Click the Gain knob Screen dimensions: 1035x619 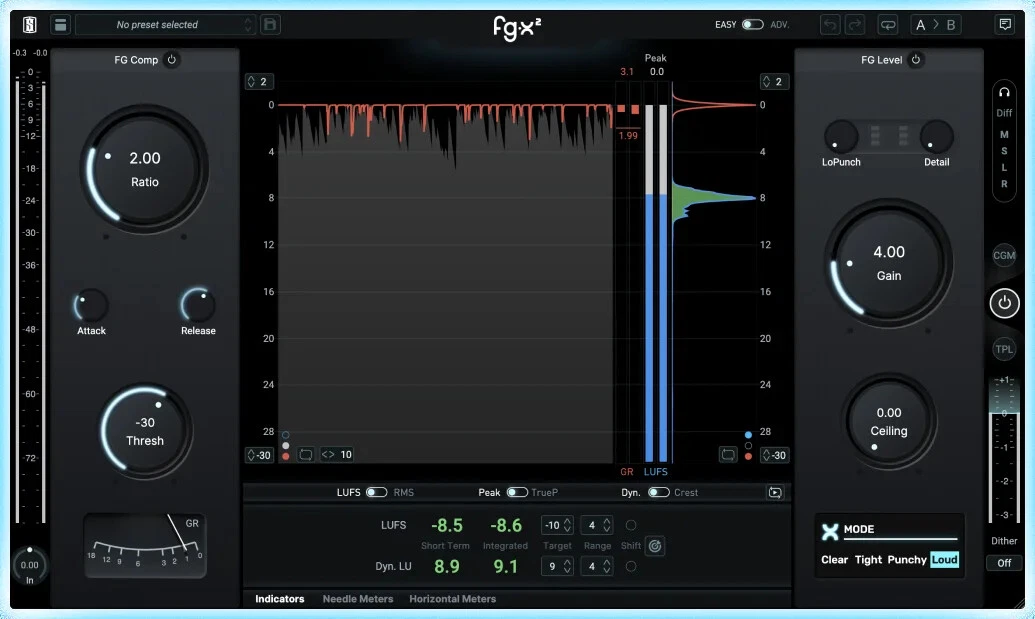(x=888, y=263)
